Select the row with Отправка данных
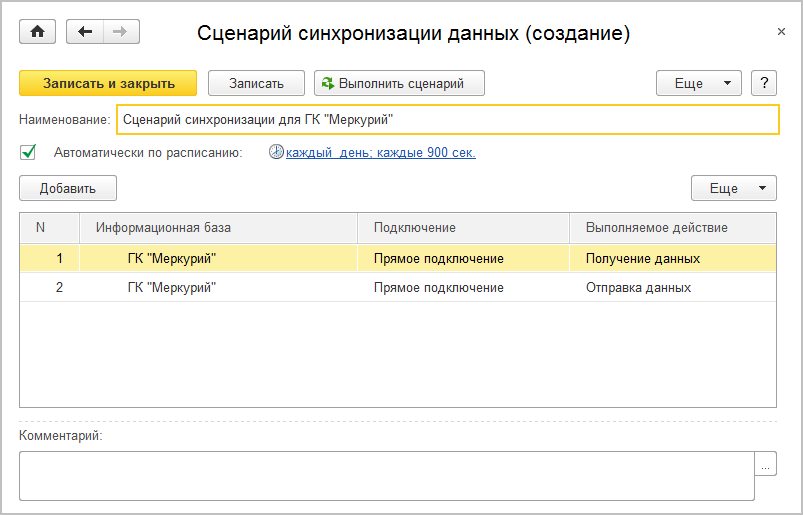 638,288
